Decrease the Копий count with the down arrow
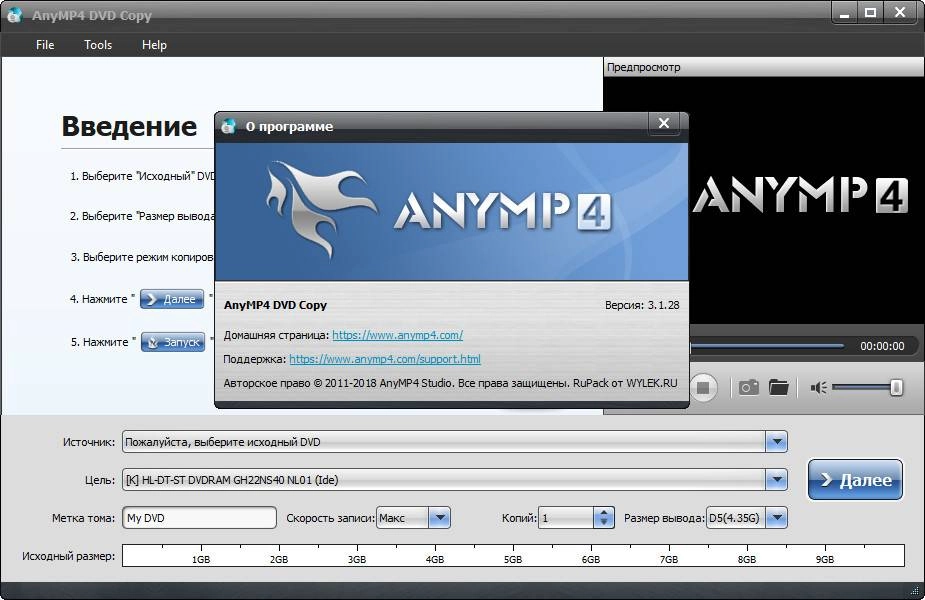The height and width of the screenshot is (600, 925). (603, 523)
